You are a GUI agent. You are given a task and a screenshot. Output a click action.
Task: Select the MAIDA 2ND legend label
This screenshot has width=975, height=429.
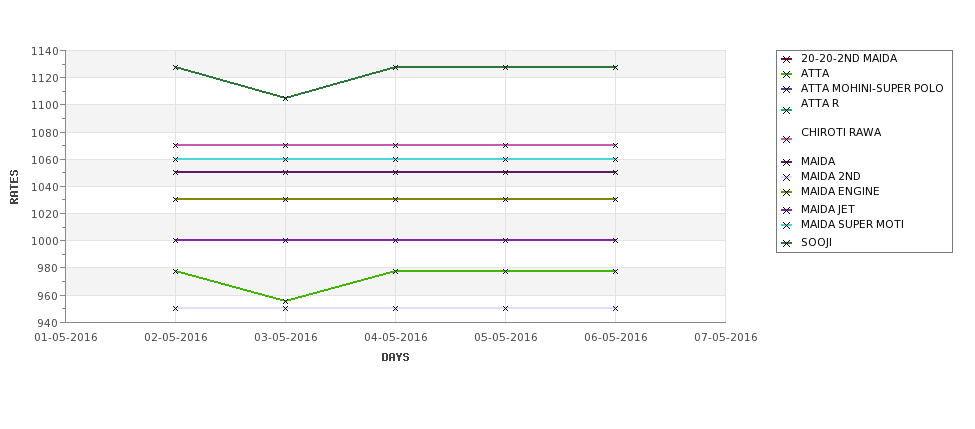(x=831, y=177)
